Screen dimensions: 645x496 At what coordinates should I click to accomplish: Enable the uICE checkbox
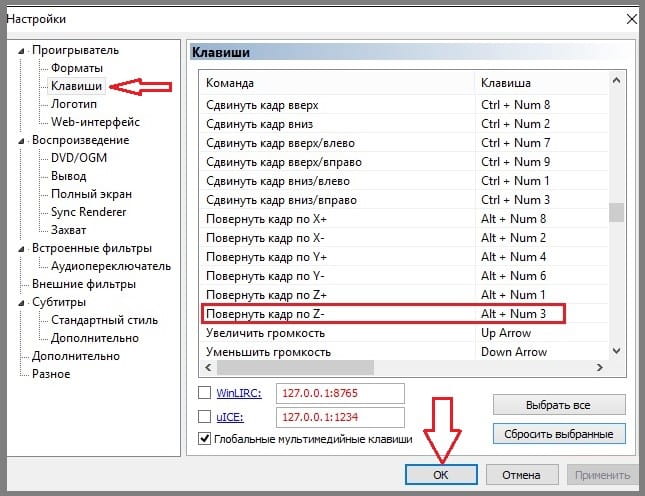[x=204, y=417]
